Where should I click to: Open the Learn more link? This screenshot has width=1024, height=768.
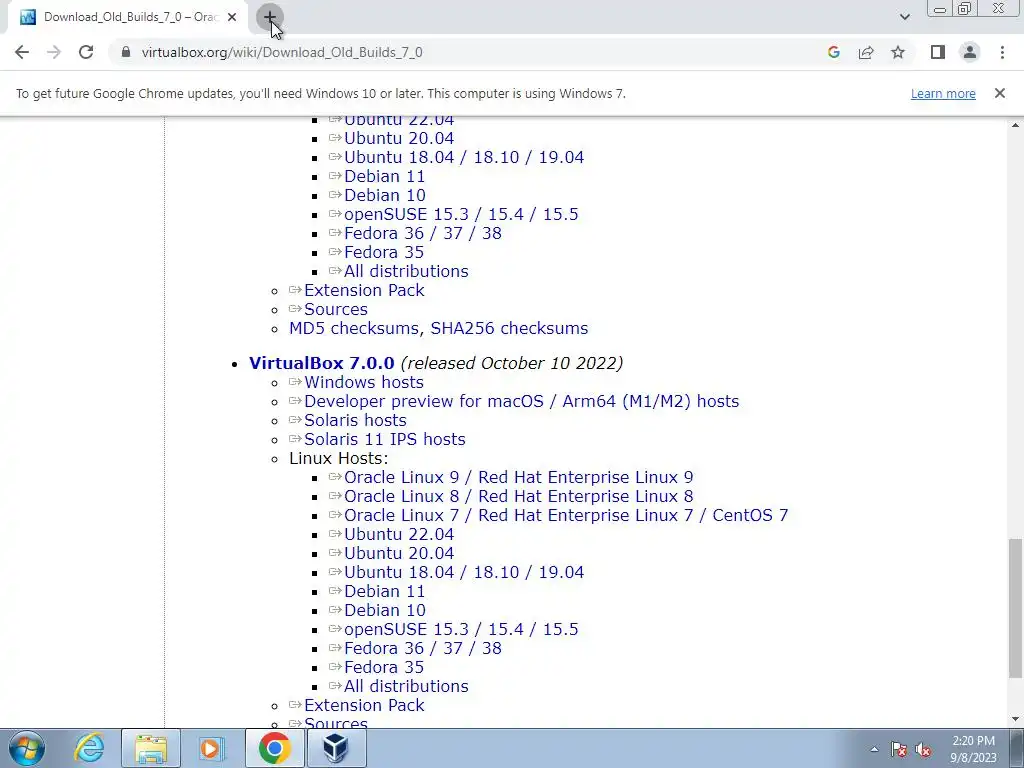tap(943, 93)
